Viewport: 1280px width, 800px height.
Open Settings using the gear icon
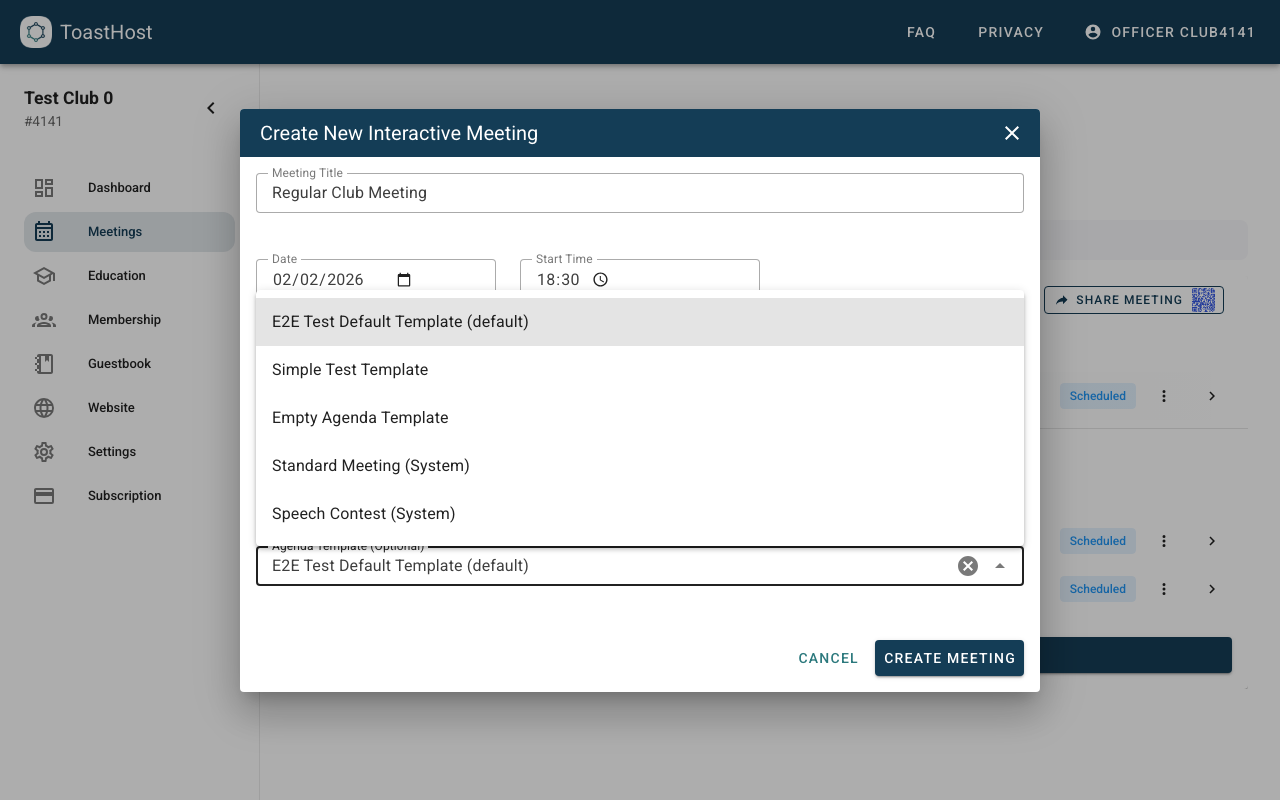pyautogui.click(x=43, y=451)
